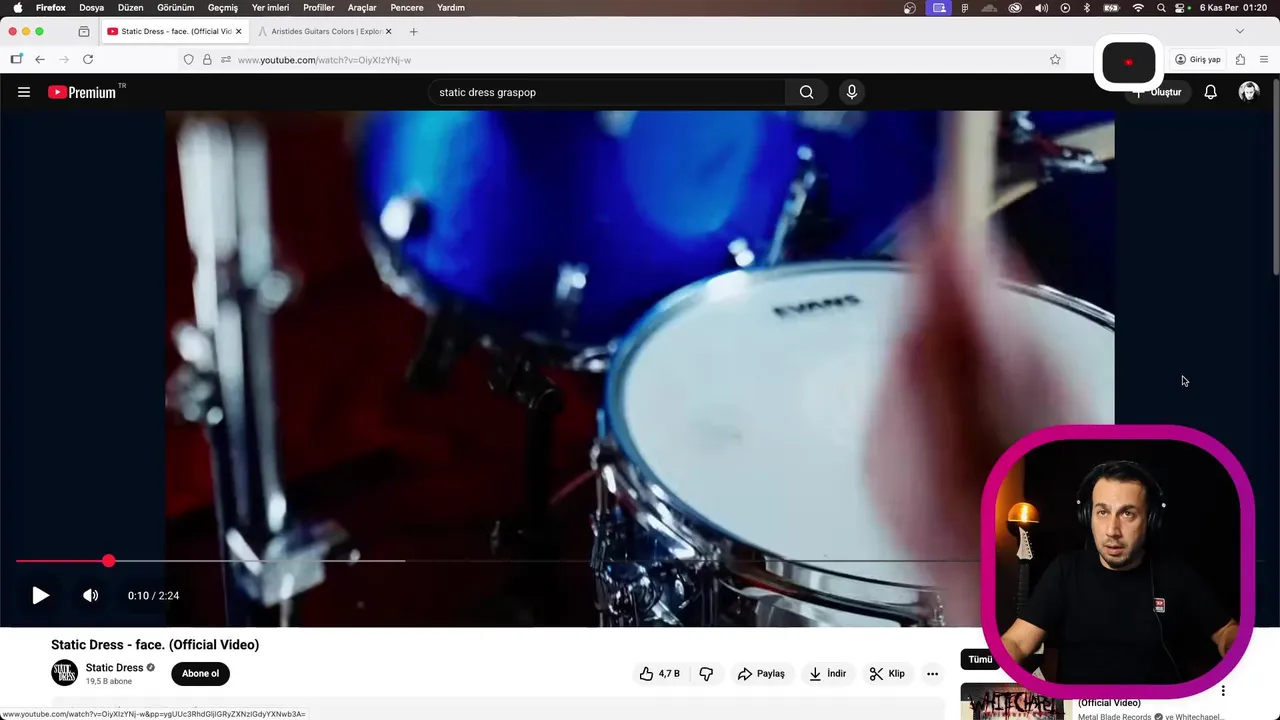Viewport: 1280px width, 720px height.
Task: Open more actions three-dot menu under video
Action: point(932,674)
